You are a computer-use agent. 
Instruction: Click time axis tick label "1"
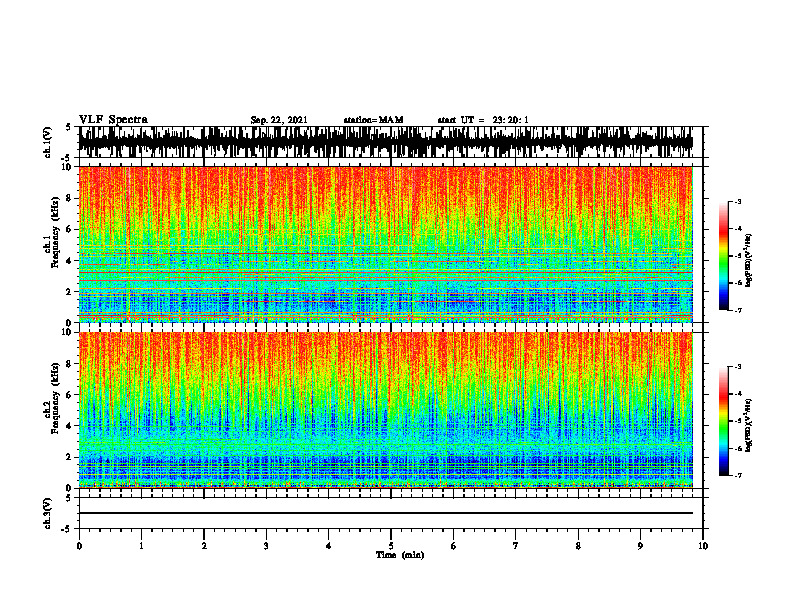click(141, 546)
